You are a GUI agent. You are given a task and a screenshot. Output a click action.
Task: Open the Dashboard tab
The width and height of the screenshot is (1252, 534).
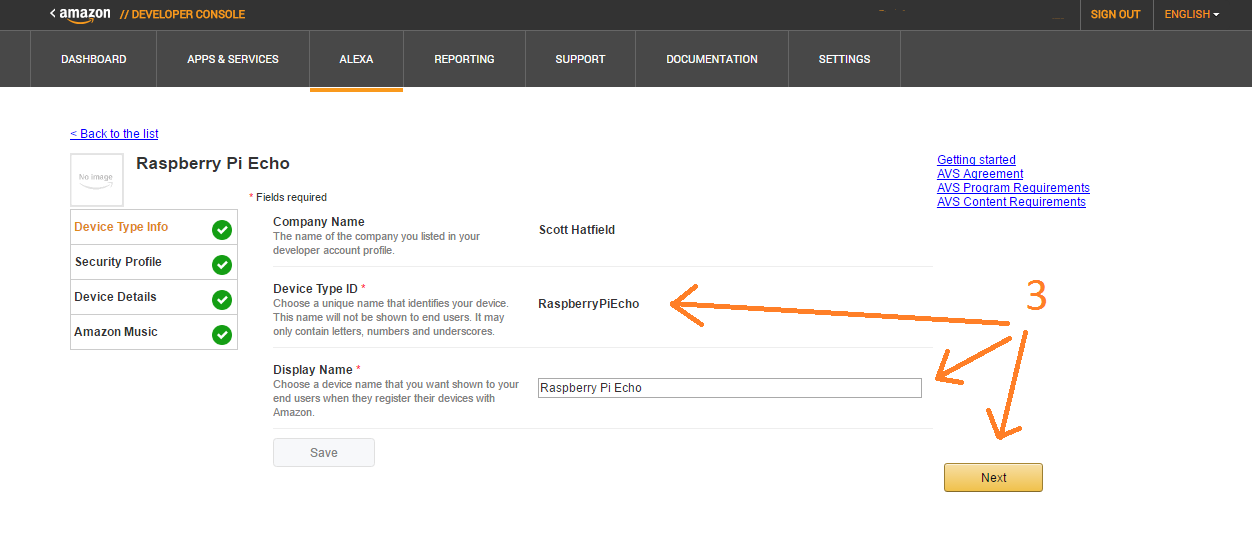(x=94, y=59)
